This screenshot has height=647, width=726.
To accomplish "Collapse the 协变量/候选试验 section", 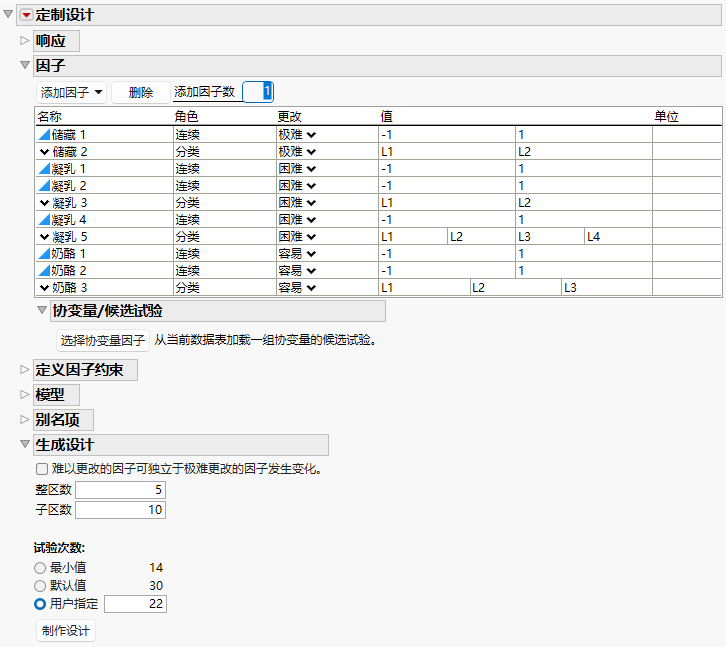I will [42, 310].
